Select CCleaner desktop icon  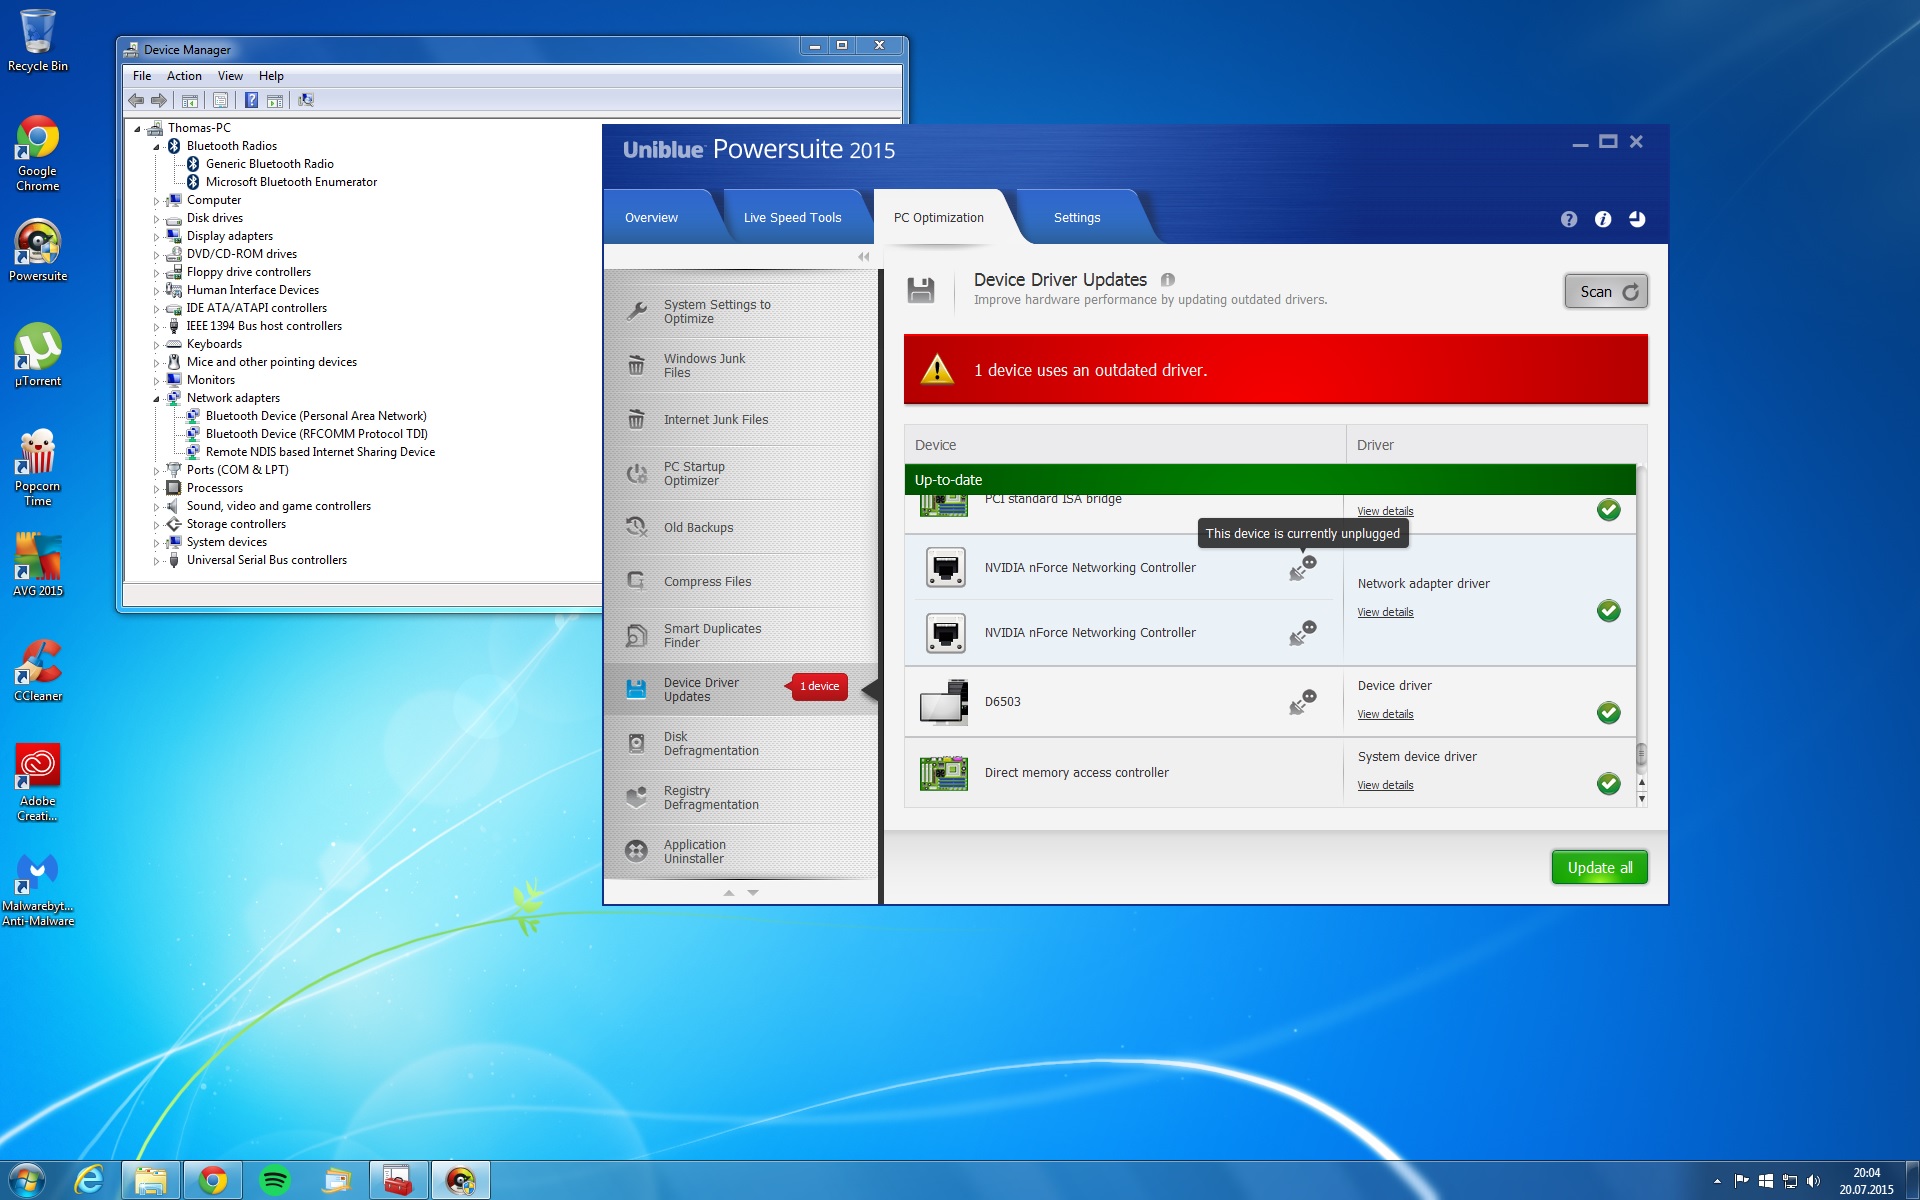pyautogui.click(x=38, y=670)
